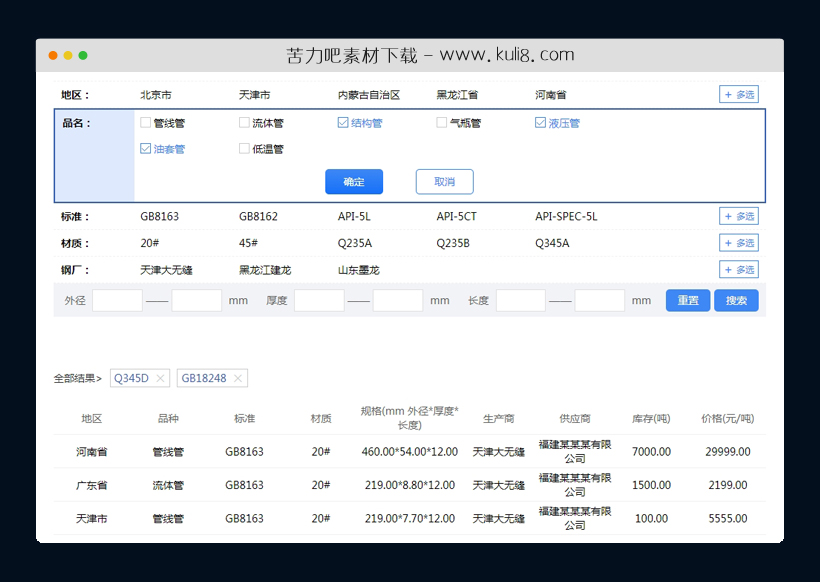Viewport: 820px width, 582px height.
Task: Enable the 低温管 checkbox
Action: pos(242,148)
